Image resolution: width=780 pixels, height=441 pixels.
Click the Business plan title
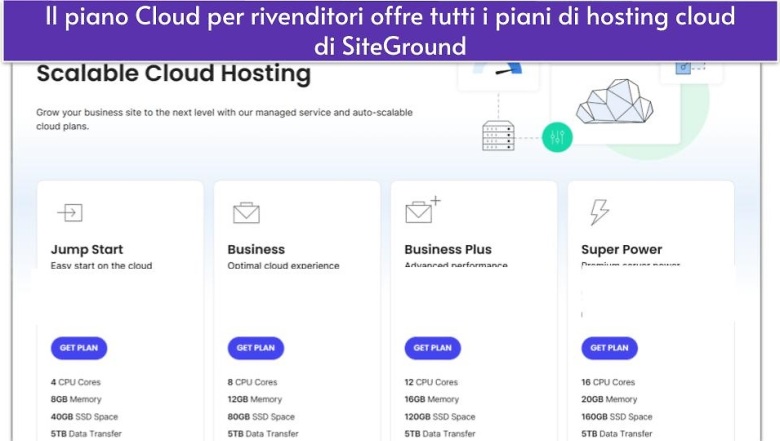pos(256,250)
